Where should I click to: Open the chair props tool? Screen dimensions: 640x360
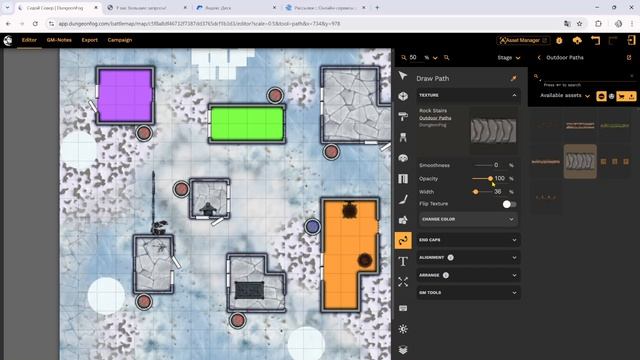(403, 137)
